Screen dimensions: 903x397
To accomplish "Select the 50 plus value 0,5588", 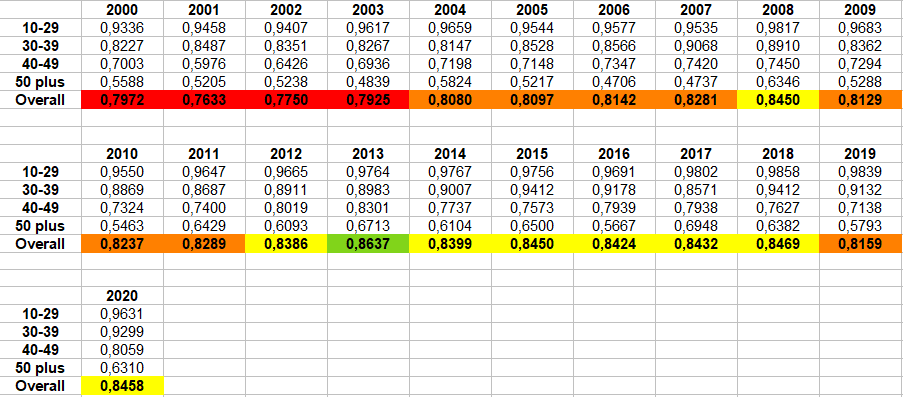I will 122,82.
